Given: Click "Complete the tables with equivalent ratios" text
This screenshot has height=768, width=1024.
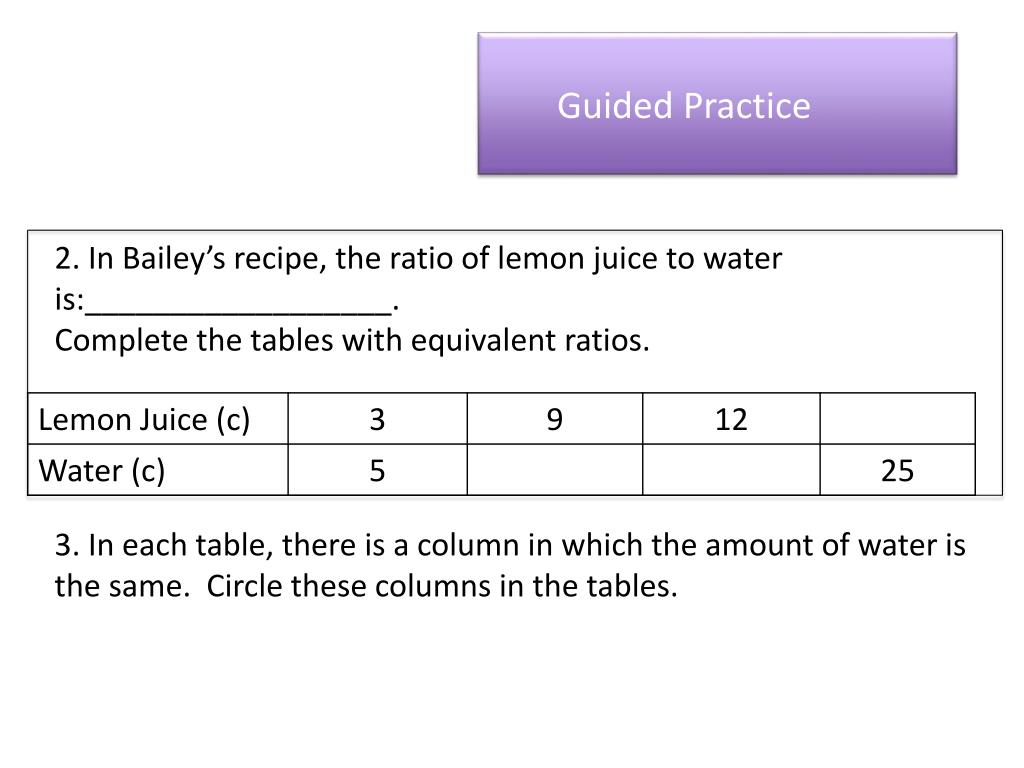Looking at the screenshot, I should point(352,341).
